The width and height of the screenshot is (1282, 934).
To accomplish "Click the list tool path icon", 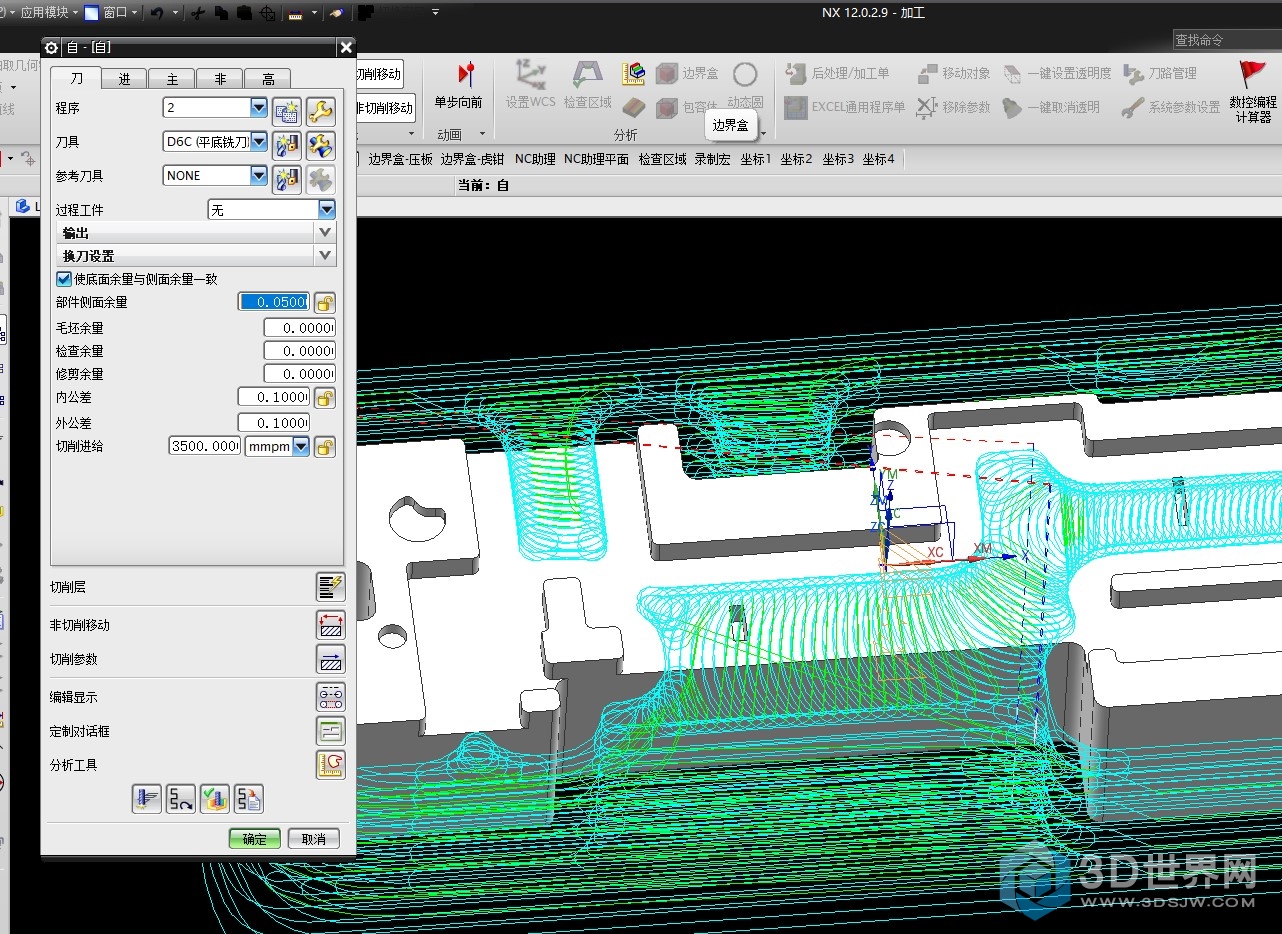I will [x=249, y=798].
